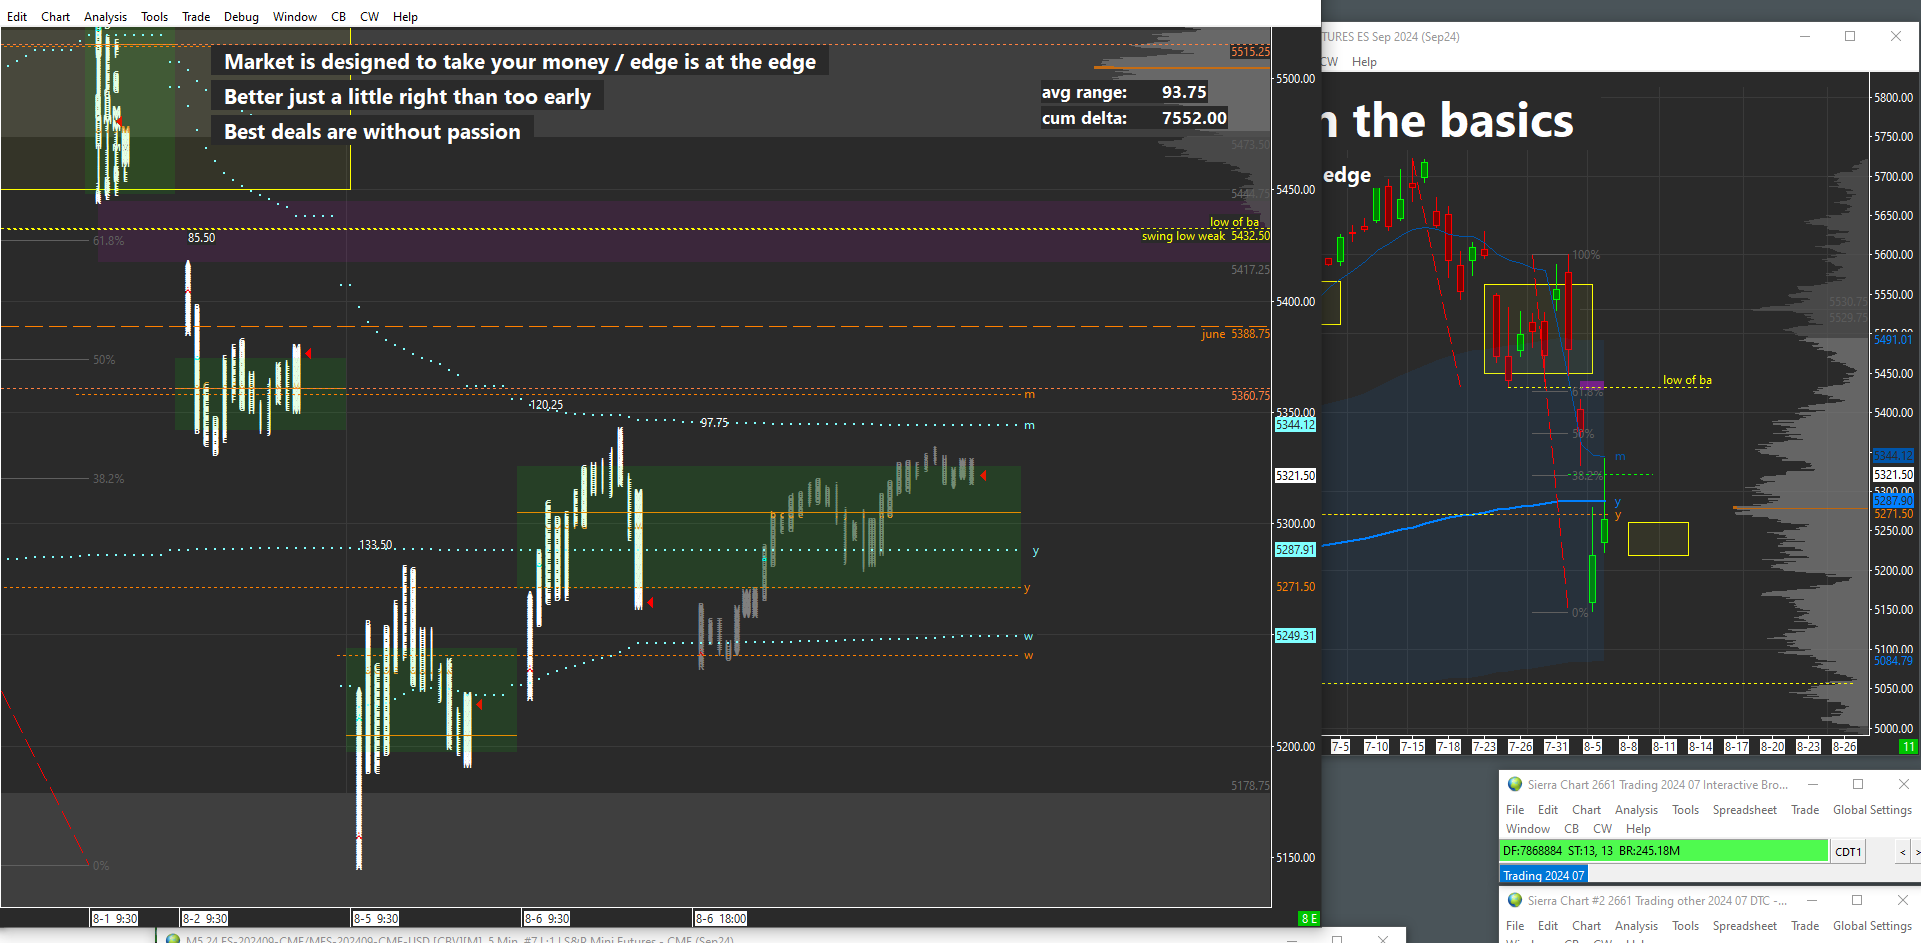Close the Sierra Chart #2 window
The image size is (1921, 943).
pyautogui.click(x=1903, y=901)
